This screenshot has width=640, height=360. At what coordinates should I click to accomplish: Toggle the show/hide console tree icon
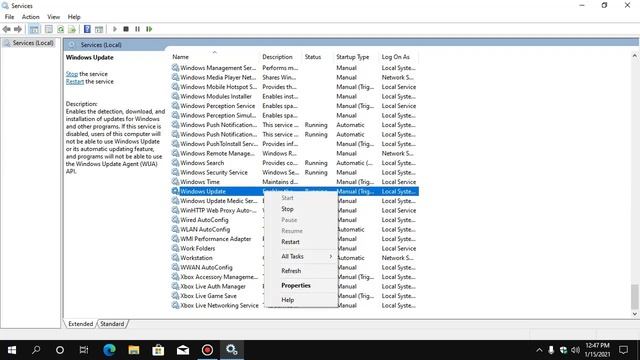click(34, 29)
